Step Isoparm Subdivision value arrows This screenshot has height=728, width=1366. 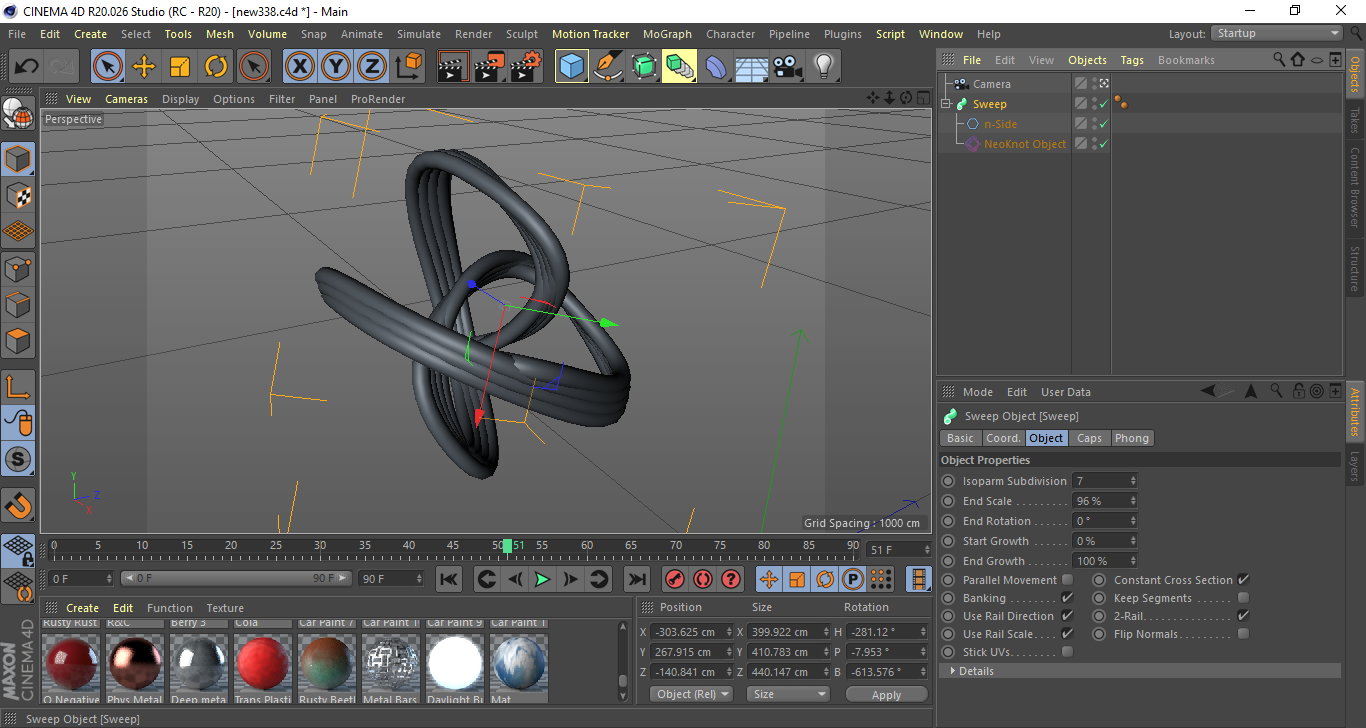[x=1133, y=481]
